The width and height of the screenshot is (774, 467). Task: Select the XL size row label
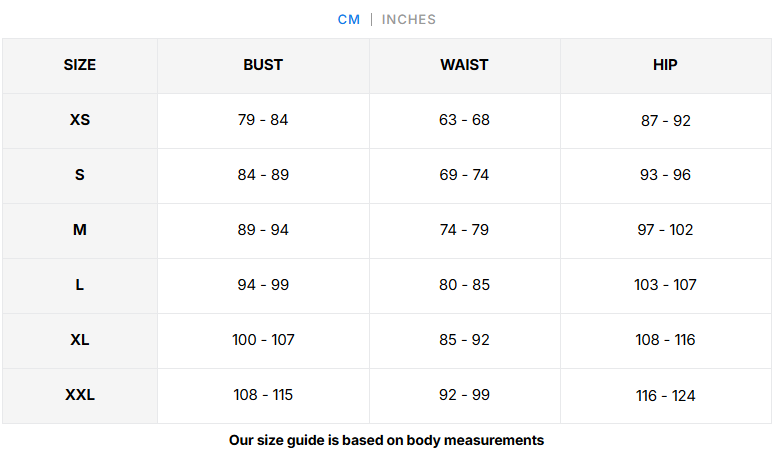pyautogui.click(x=79, y=340)
